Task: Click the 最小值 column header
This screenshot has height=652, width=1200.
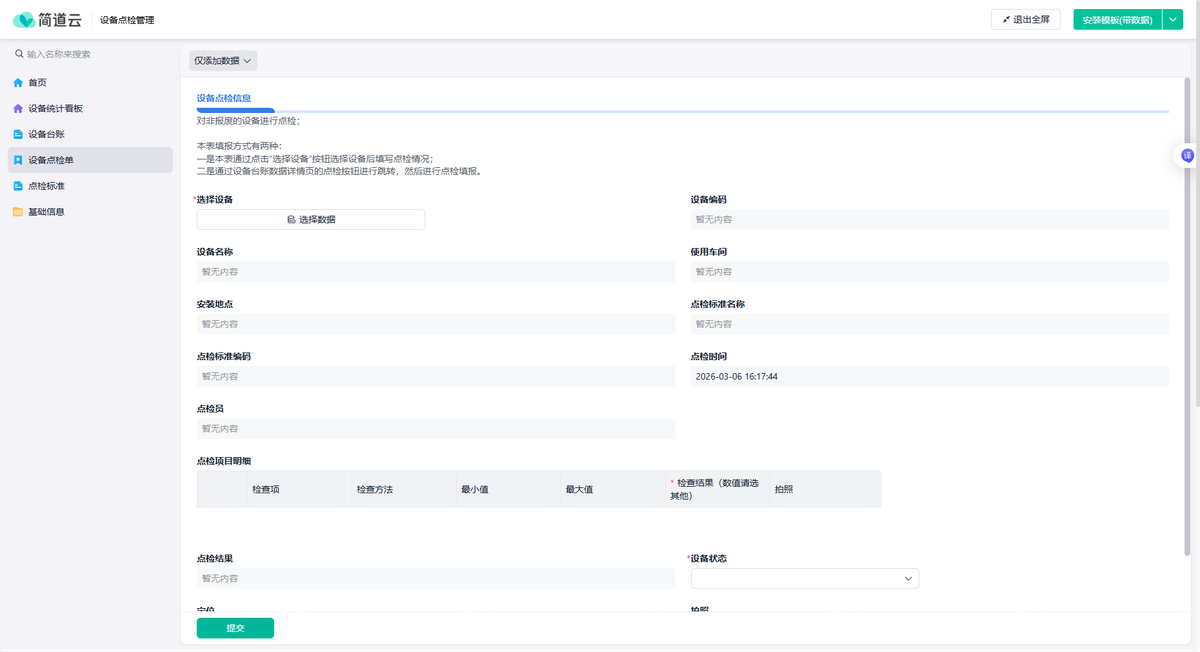Action: [507, 489]
